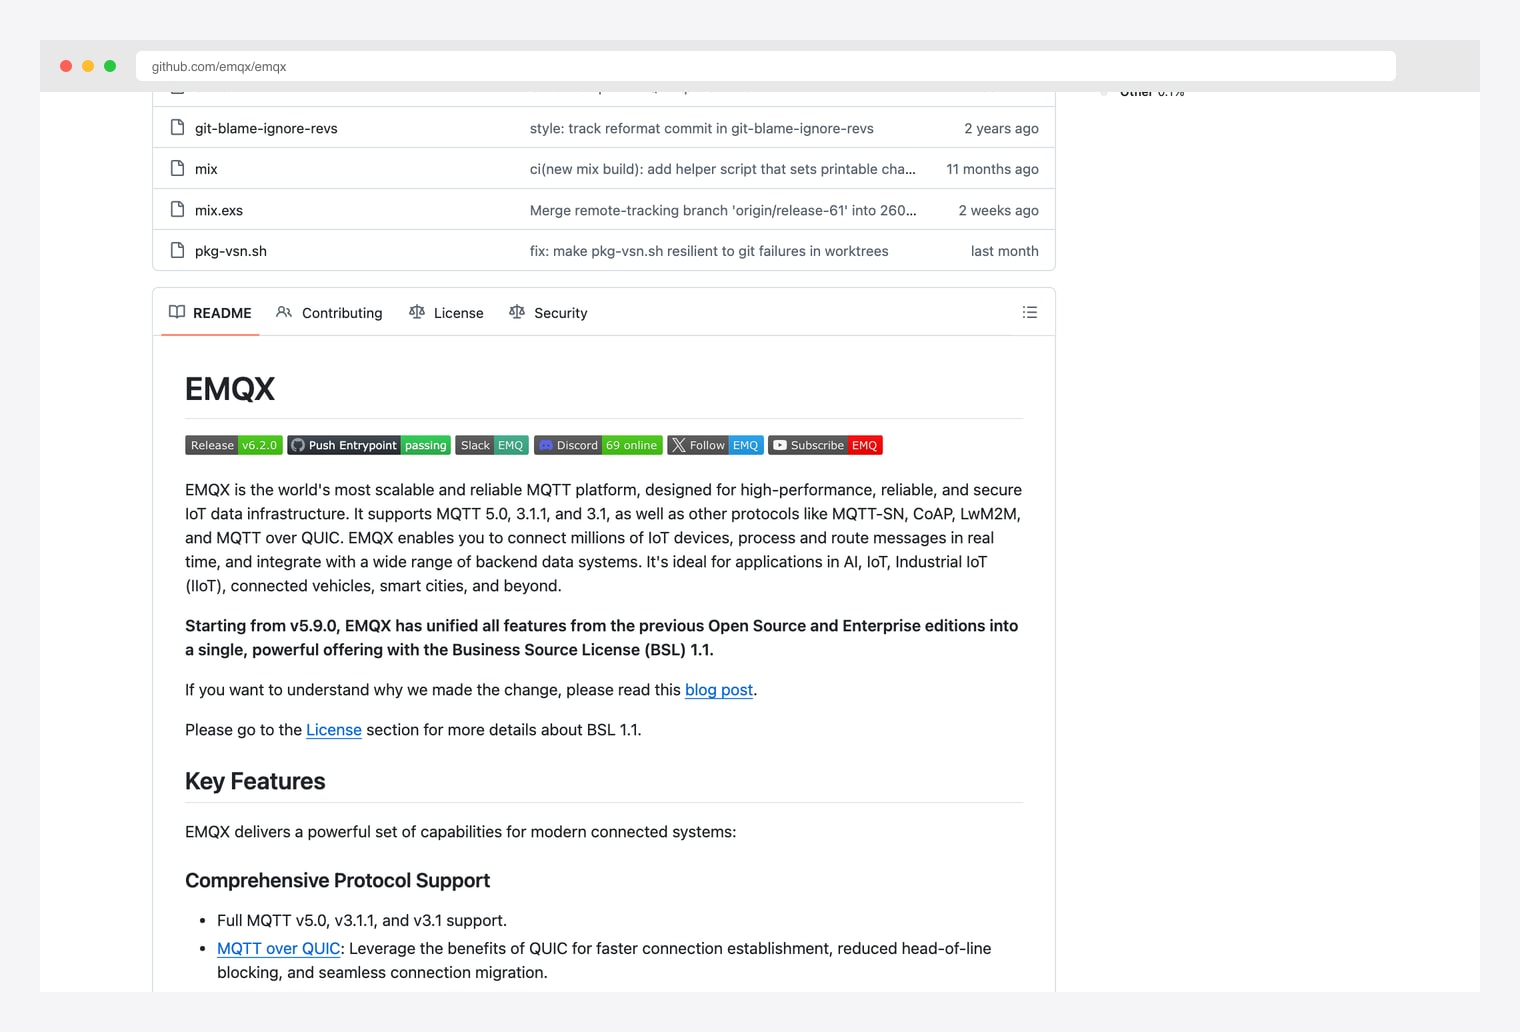
Task: Open the Slack EMQ badge
Action: (x=492, y=445)
